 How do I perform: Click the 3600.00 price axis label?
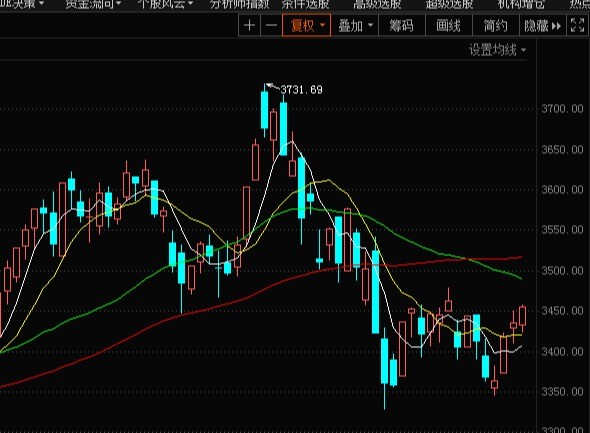pos(562,190)
